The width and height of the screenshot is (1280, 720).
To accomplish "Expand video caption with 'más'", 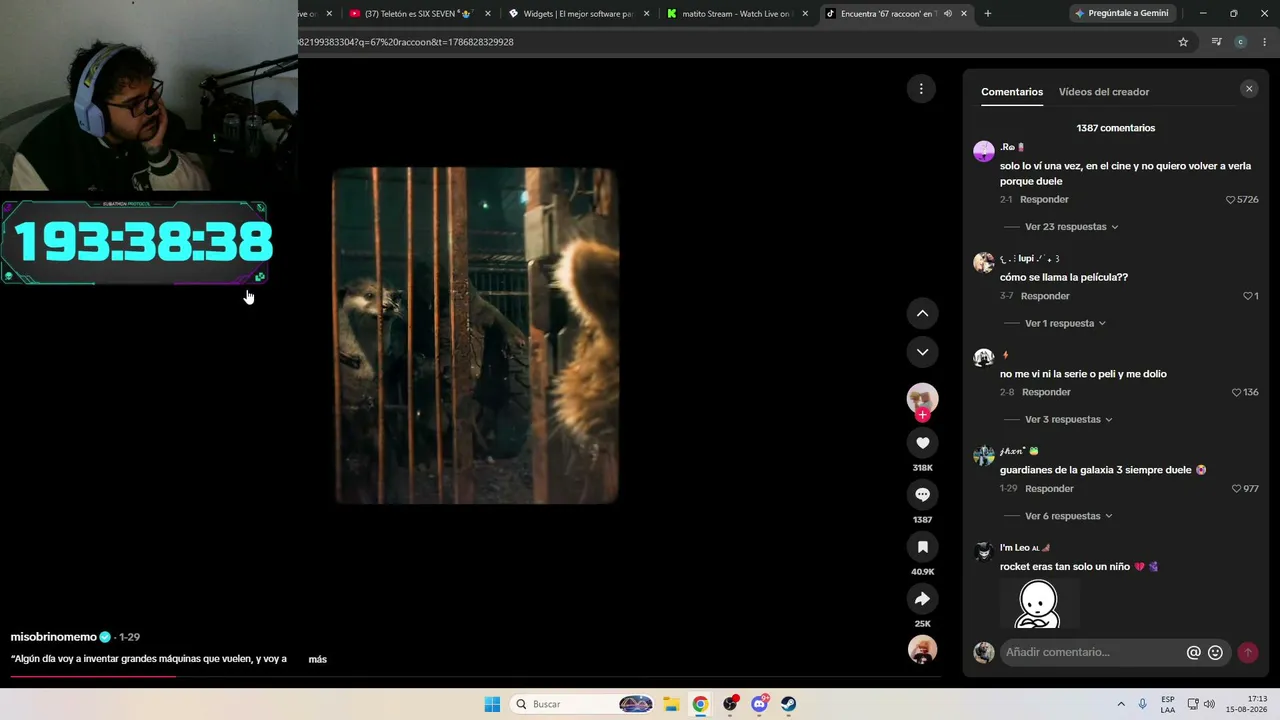I will (x=318, y=659).
